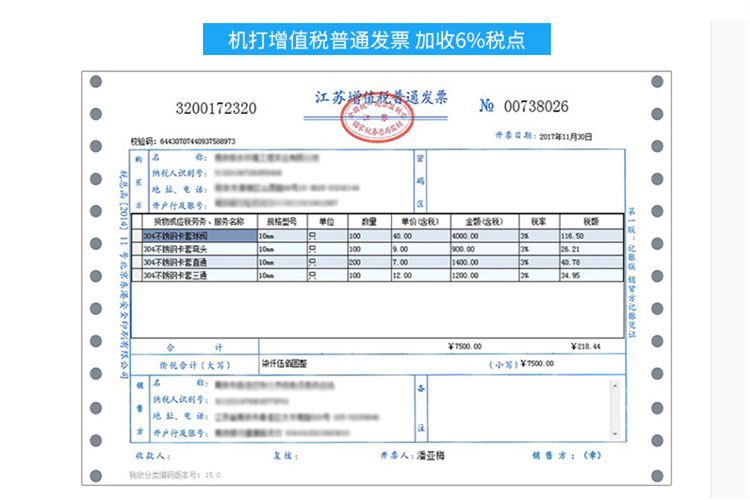Click the 3% tax rate in 三通 row
This screenshot has width=750, height=500.
click(x=539, y=275)
